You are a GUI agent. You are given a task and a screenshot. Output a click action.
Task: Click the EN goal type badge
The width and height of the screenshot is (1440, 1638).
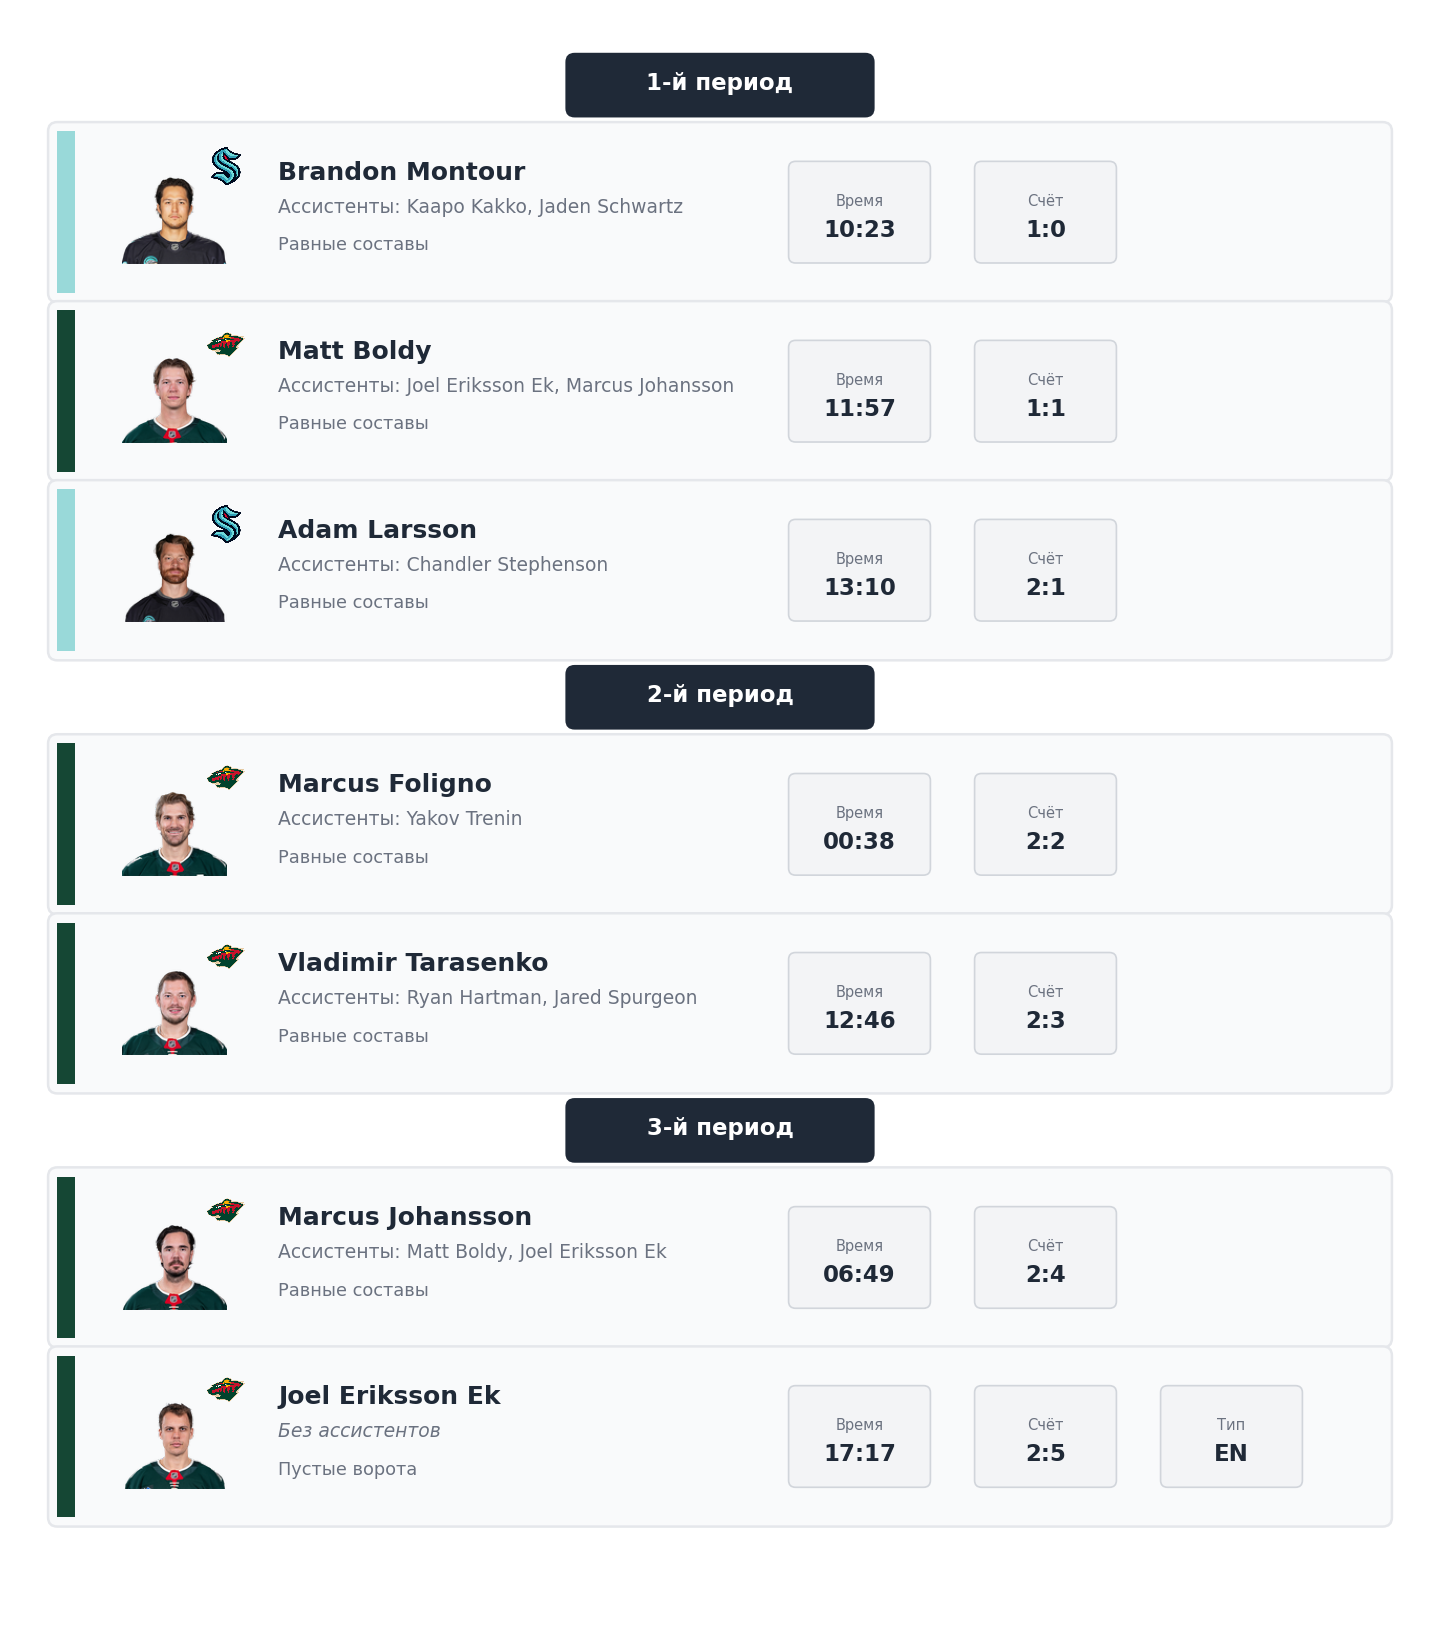pyautogui.click(x=1231, y=1436)
